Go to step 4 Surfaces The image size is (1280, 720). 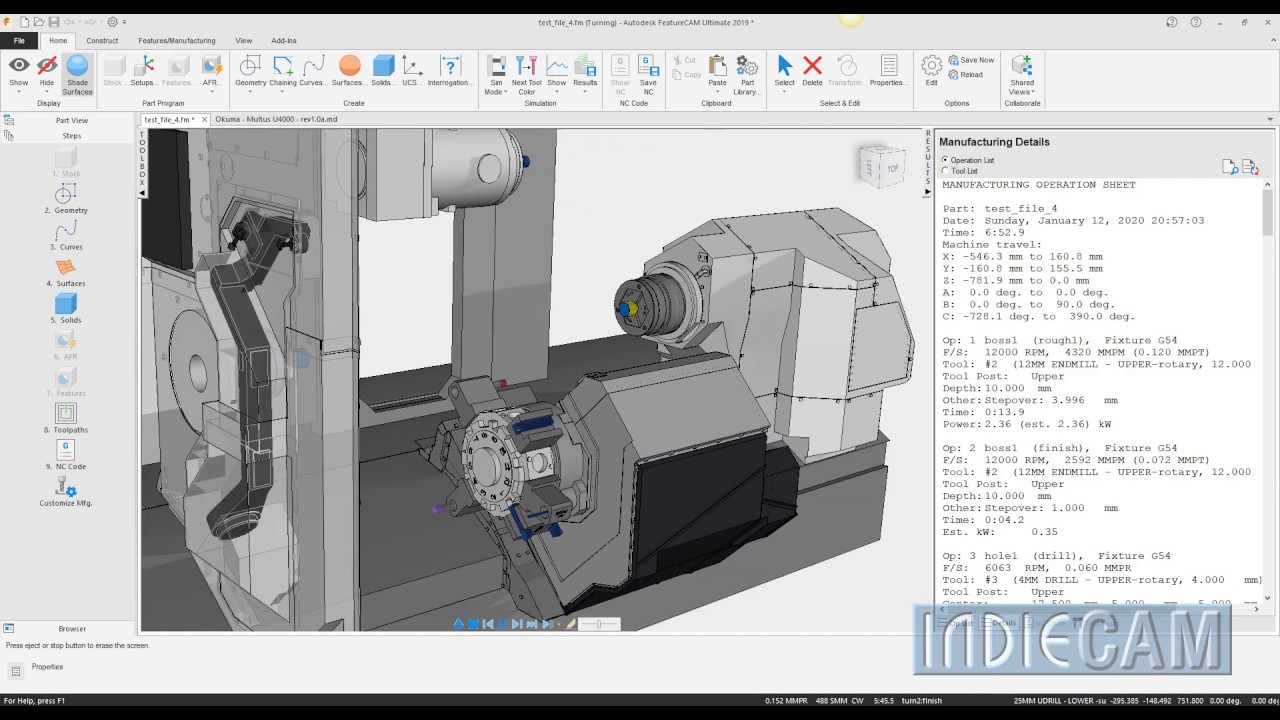pyautogui.click(x=66, y=272)
